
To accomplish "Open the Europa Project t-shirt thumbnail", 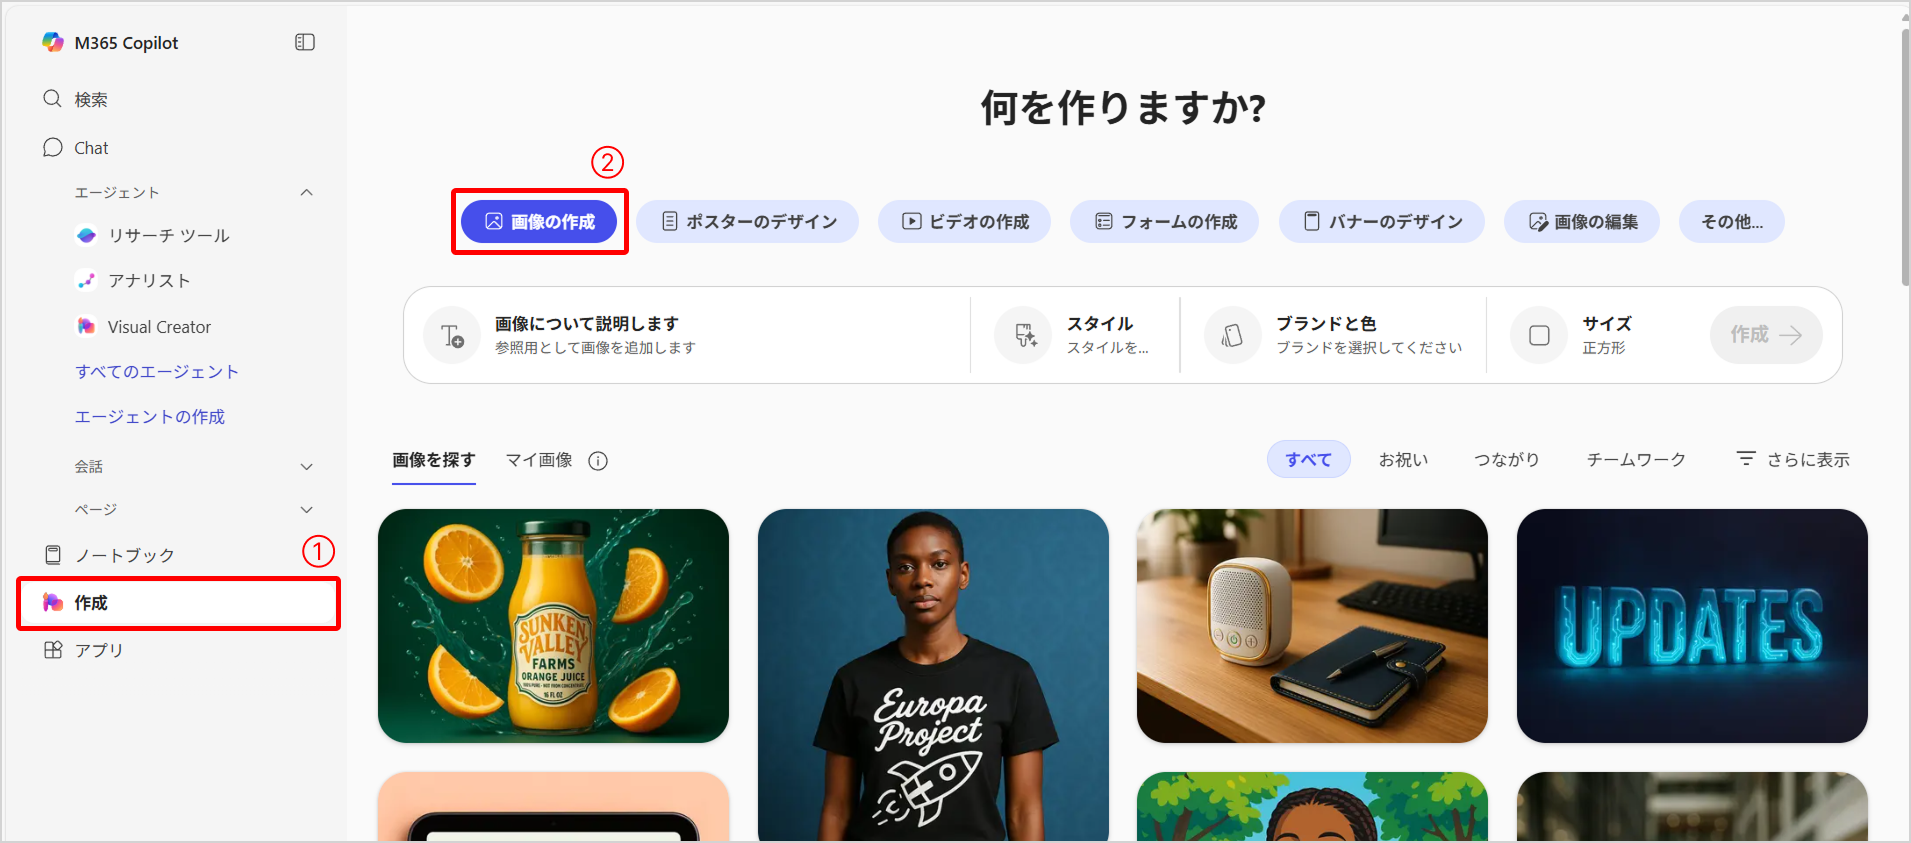I will (933, 675).
